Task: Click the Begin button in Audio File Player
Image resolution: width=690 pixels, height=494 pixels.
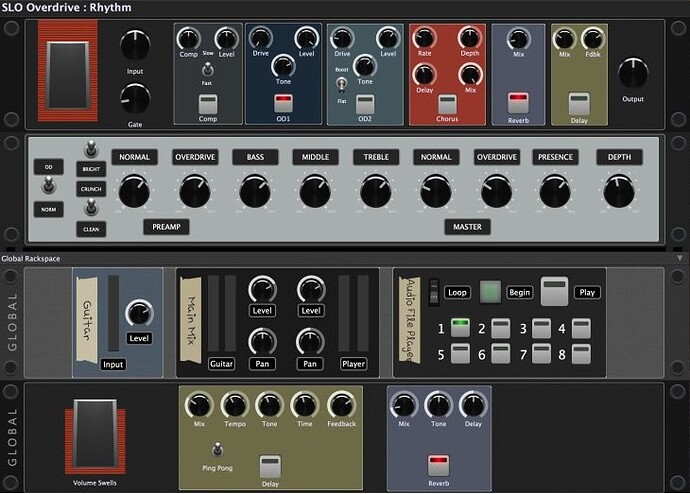Action: pos(519,292)
